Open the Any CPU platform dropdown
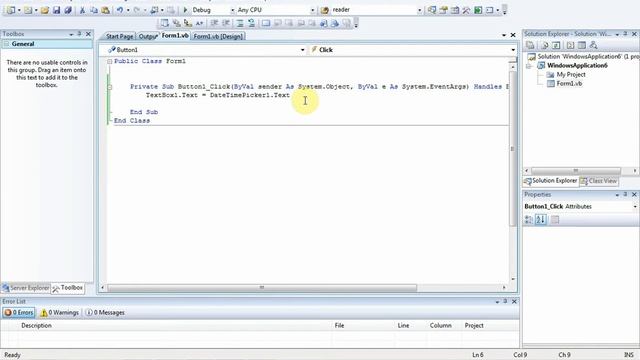The height and width of the screenshot is (360, 640). [x=313, y=10]
